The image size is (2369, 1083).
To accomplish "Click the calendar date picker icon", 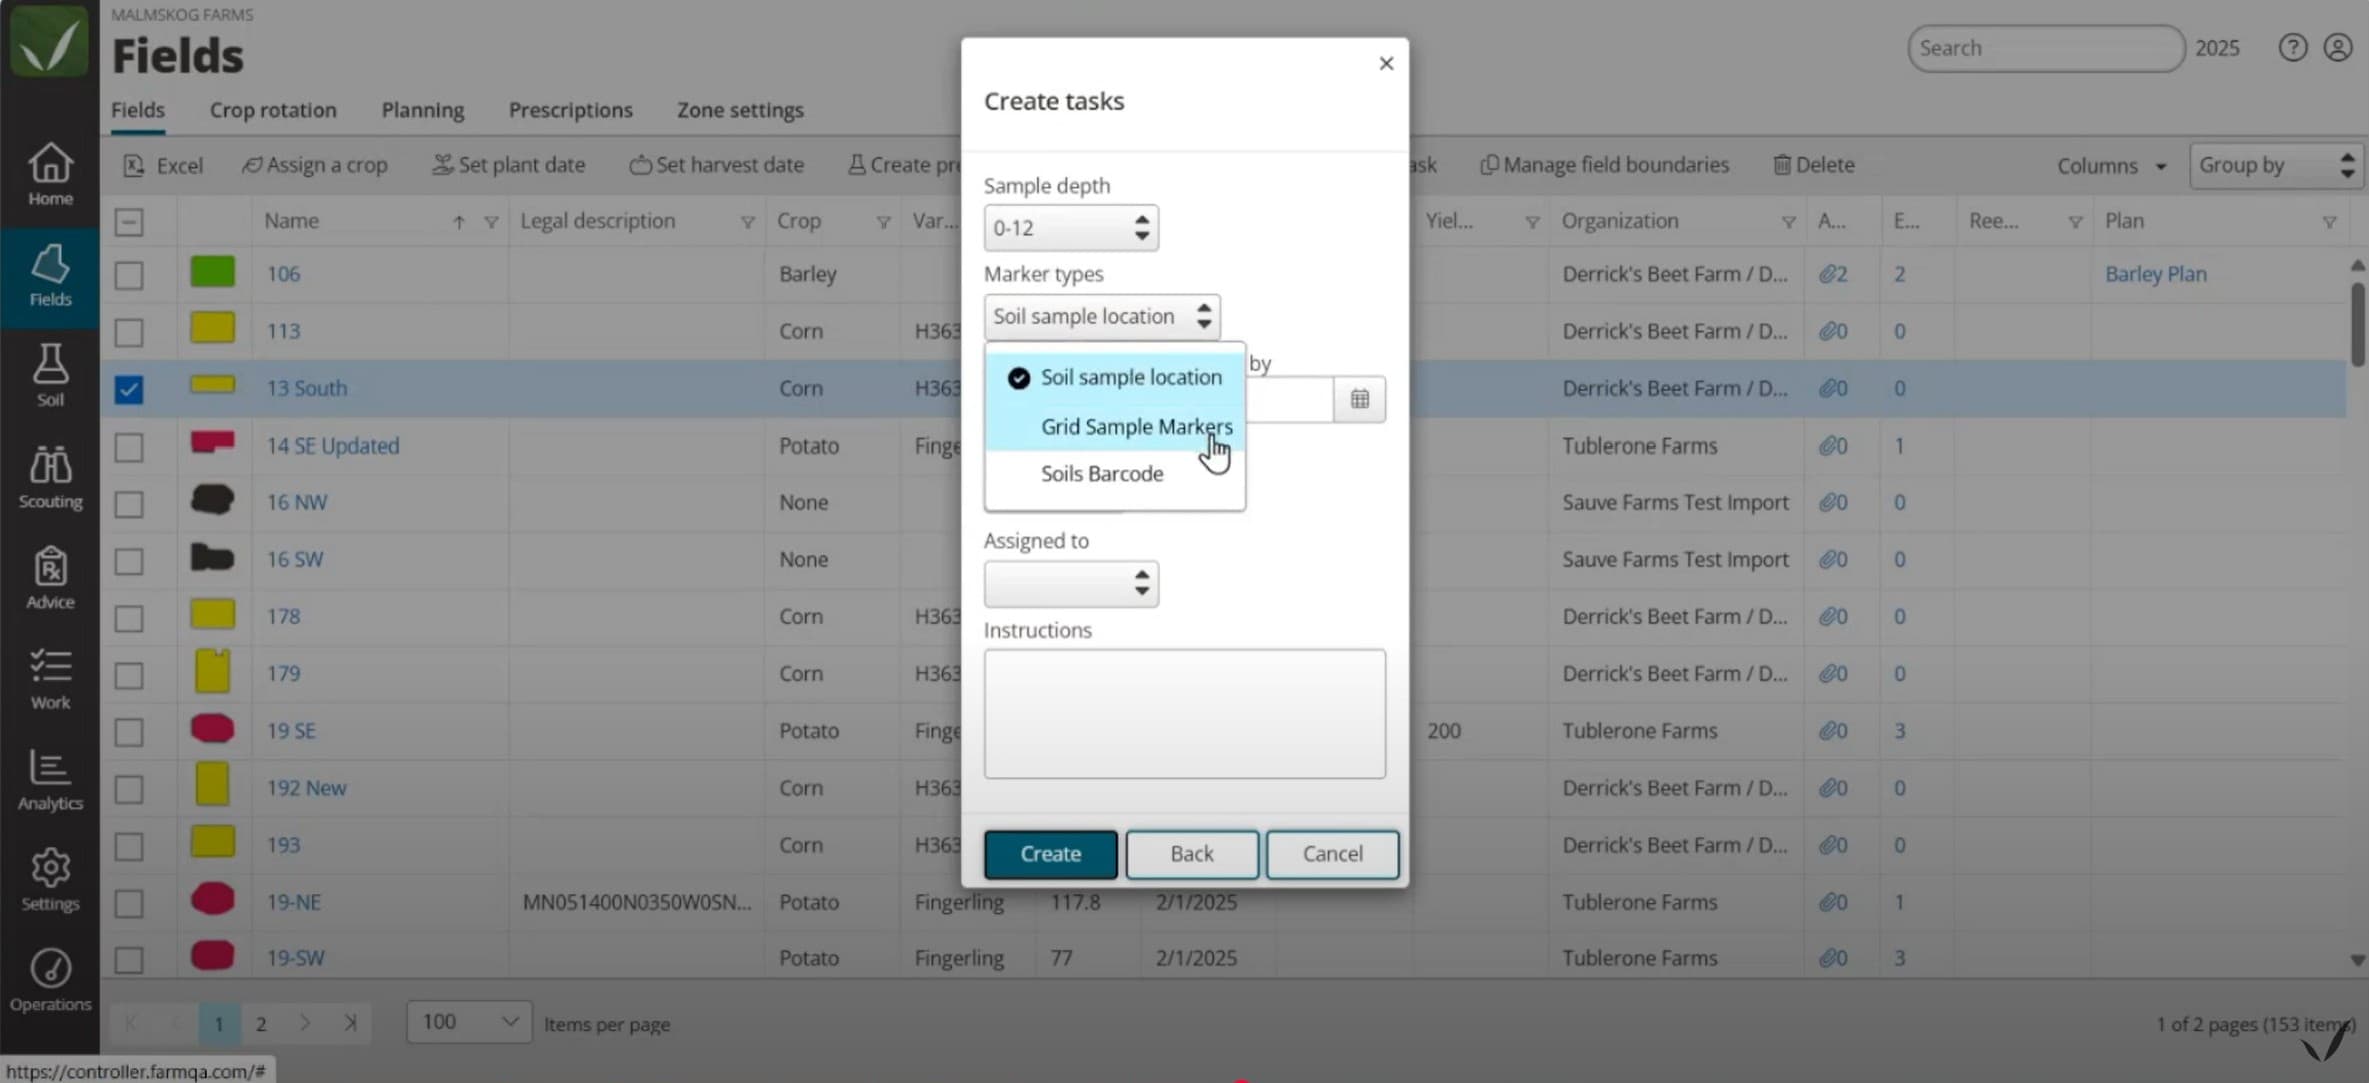I will pyautogui.click(x=1359, y=399).
